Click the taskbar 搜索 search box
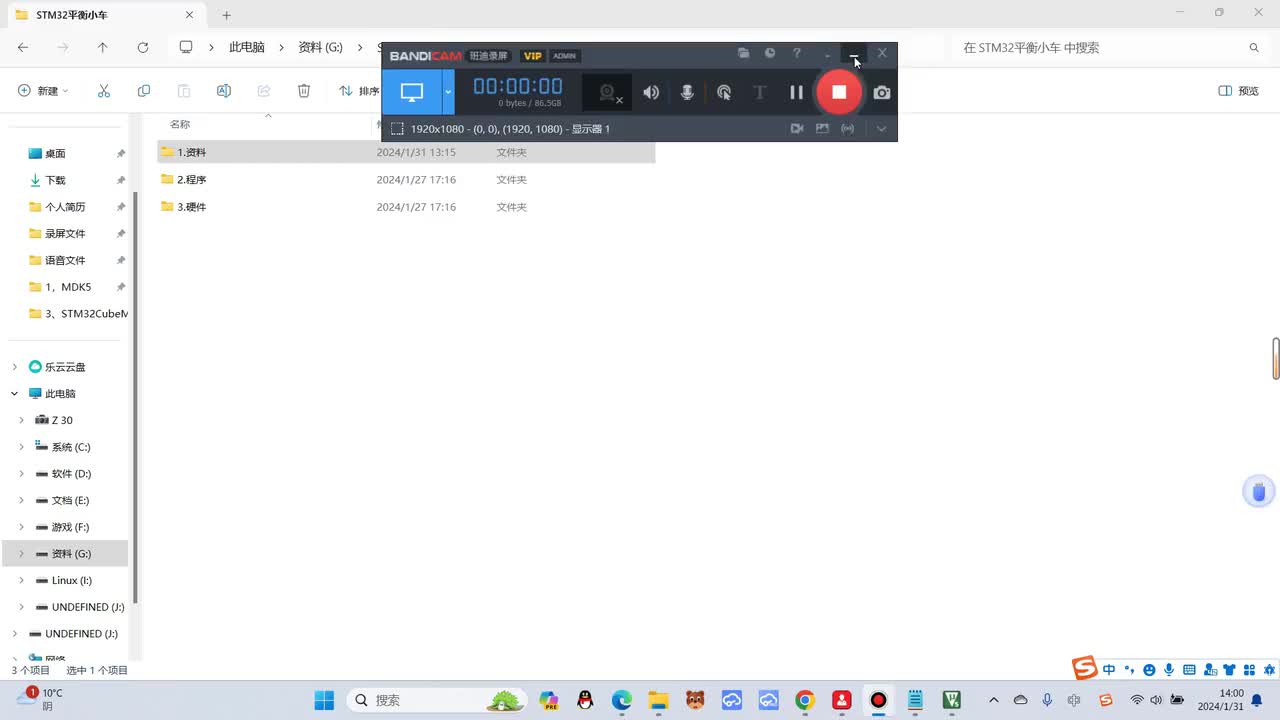Viewport: 1280px width, 720px height. pyautogui.click(x=437, y=700)
